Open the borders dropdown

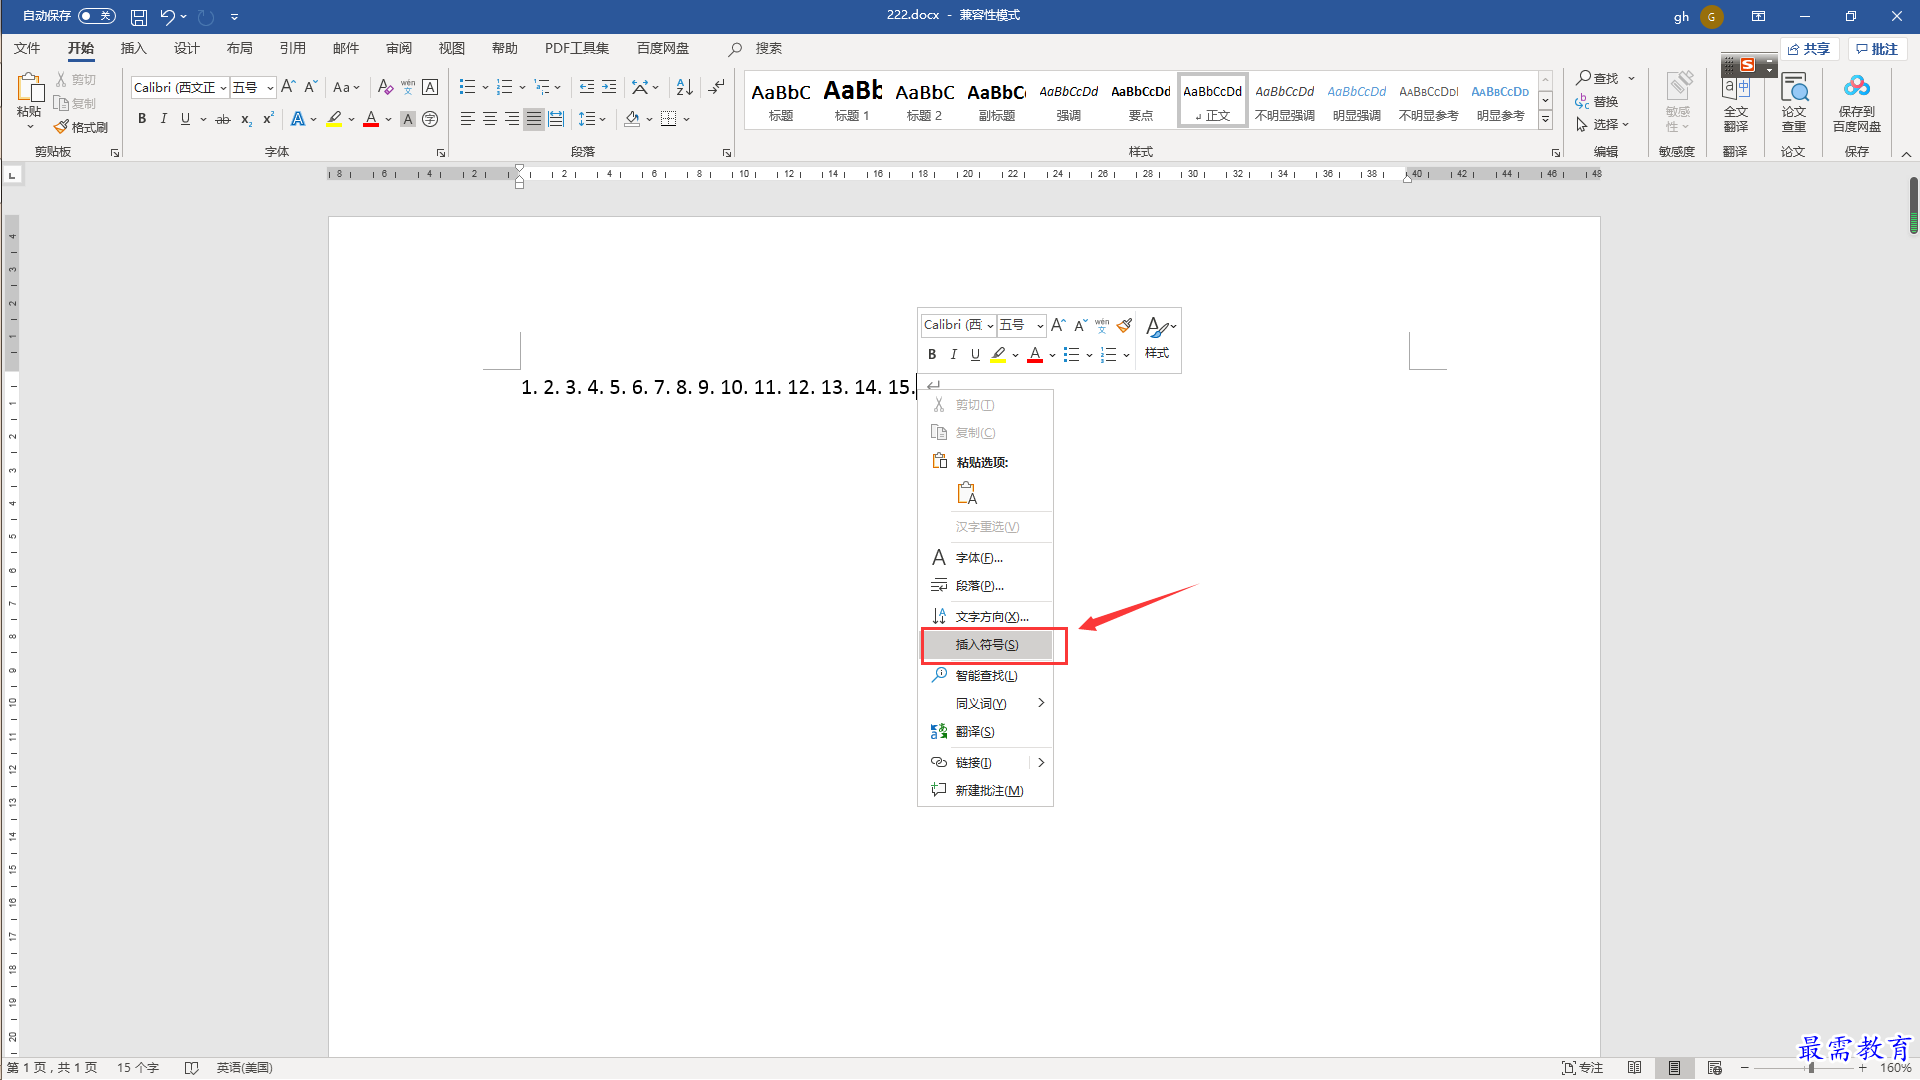pyautogui.click(x=686, y=119)
